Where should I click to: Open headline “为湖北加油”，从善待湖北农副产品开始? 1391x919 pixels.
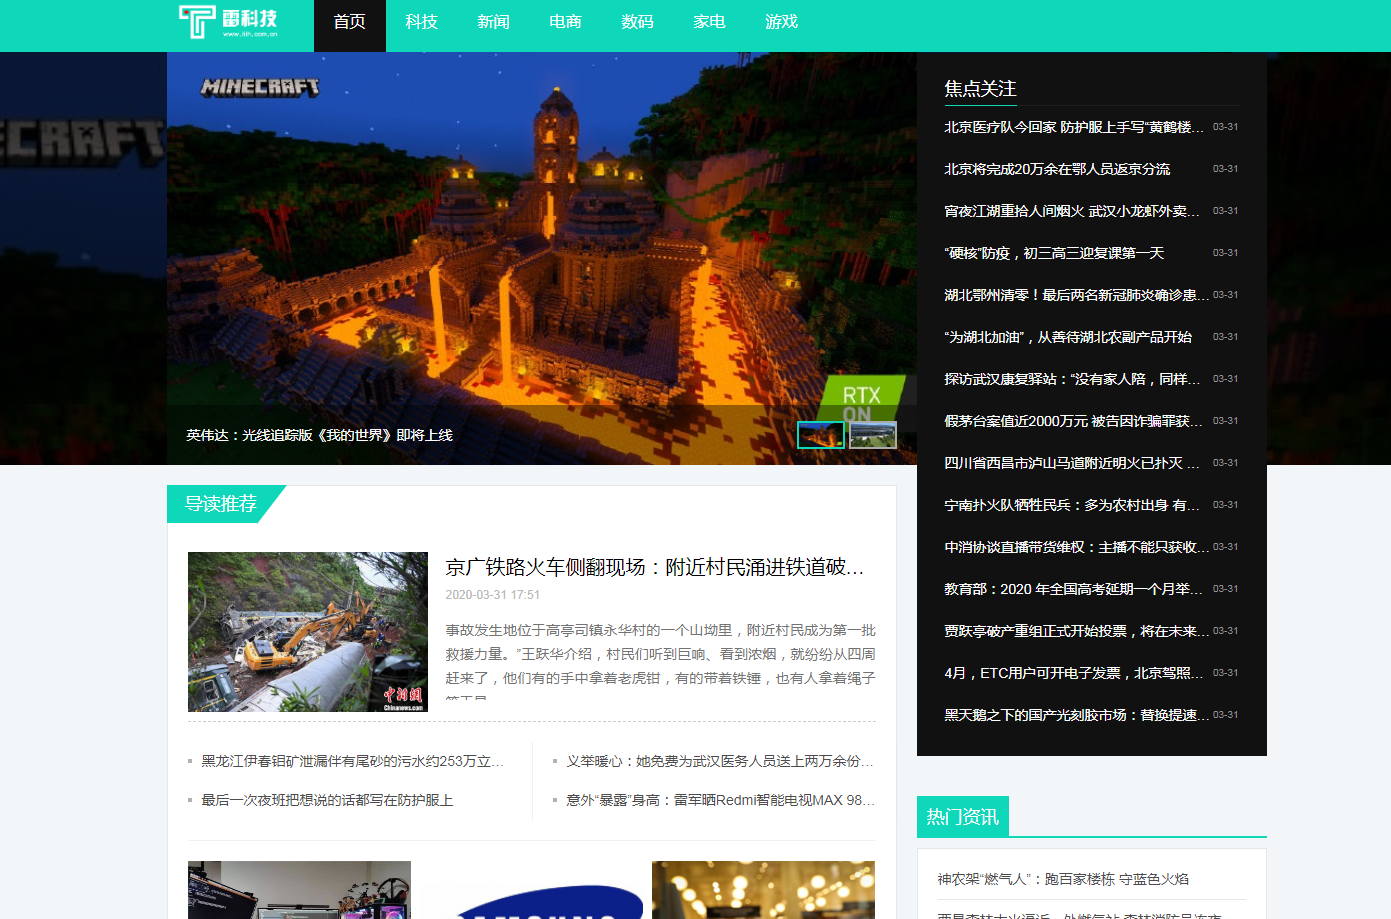pos(1068,337)
